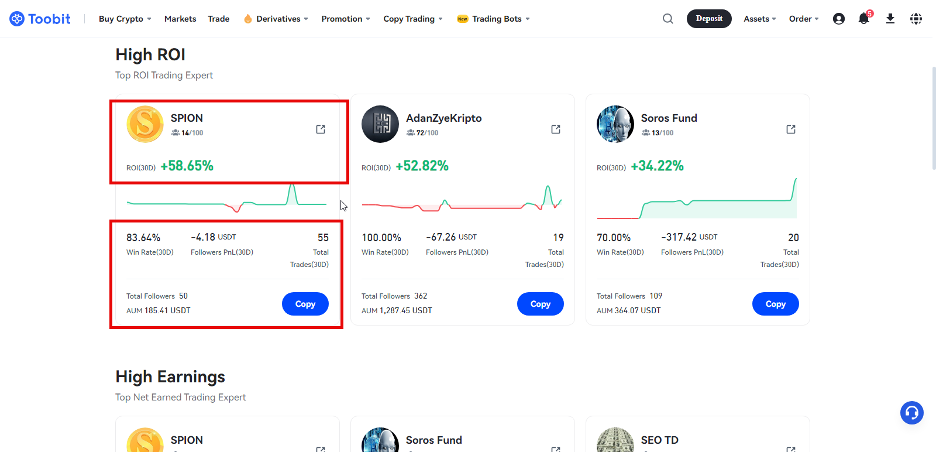Copy the Soros Fund trader
Viewport: 936px width, 452px height.
(775, 304)
